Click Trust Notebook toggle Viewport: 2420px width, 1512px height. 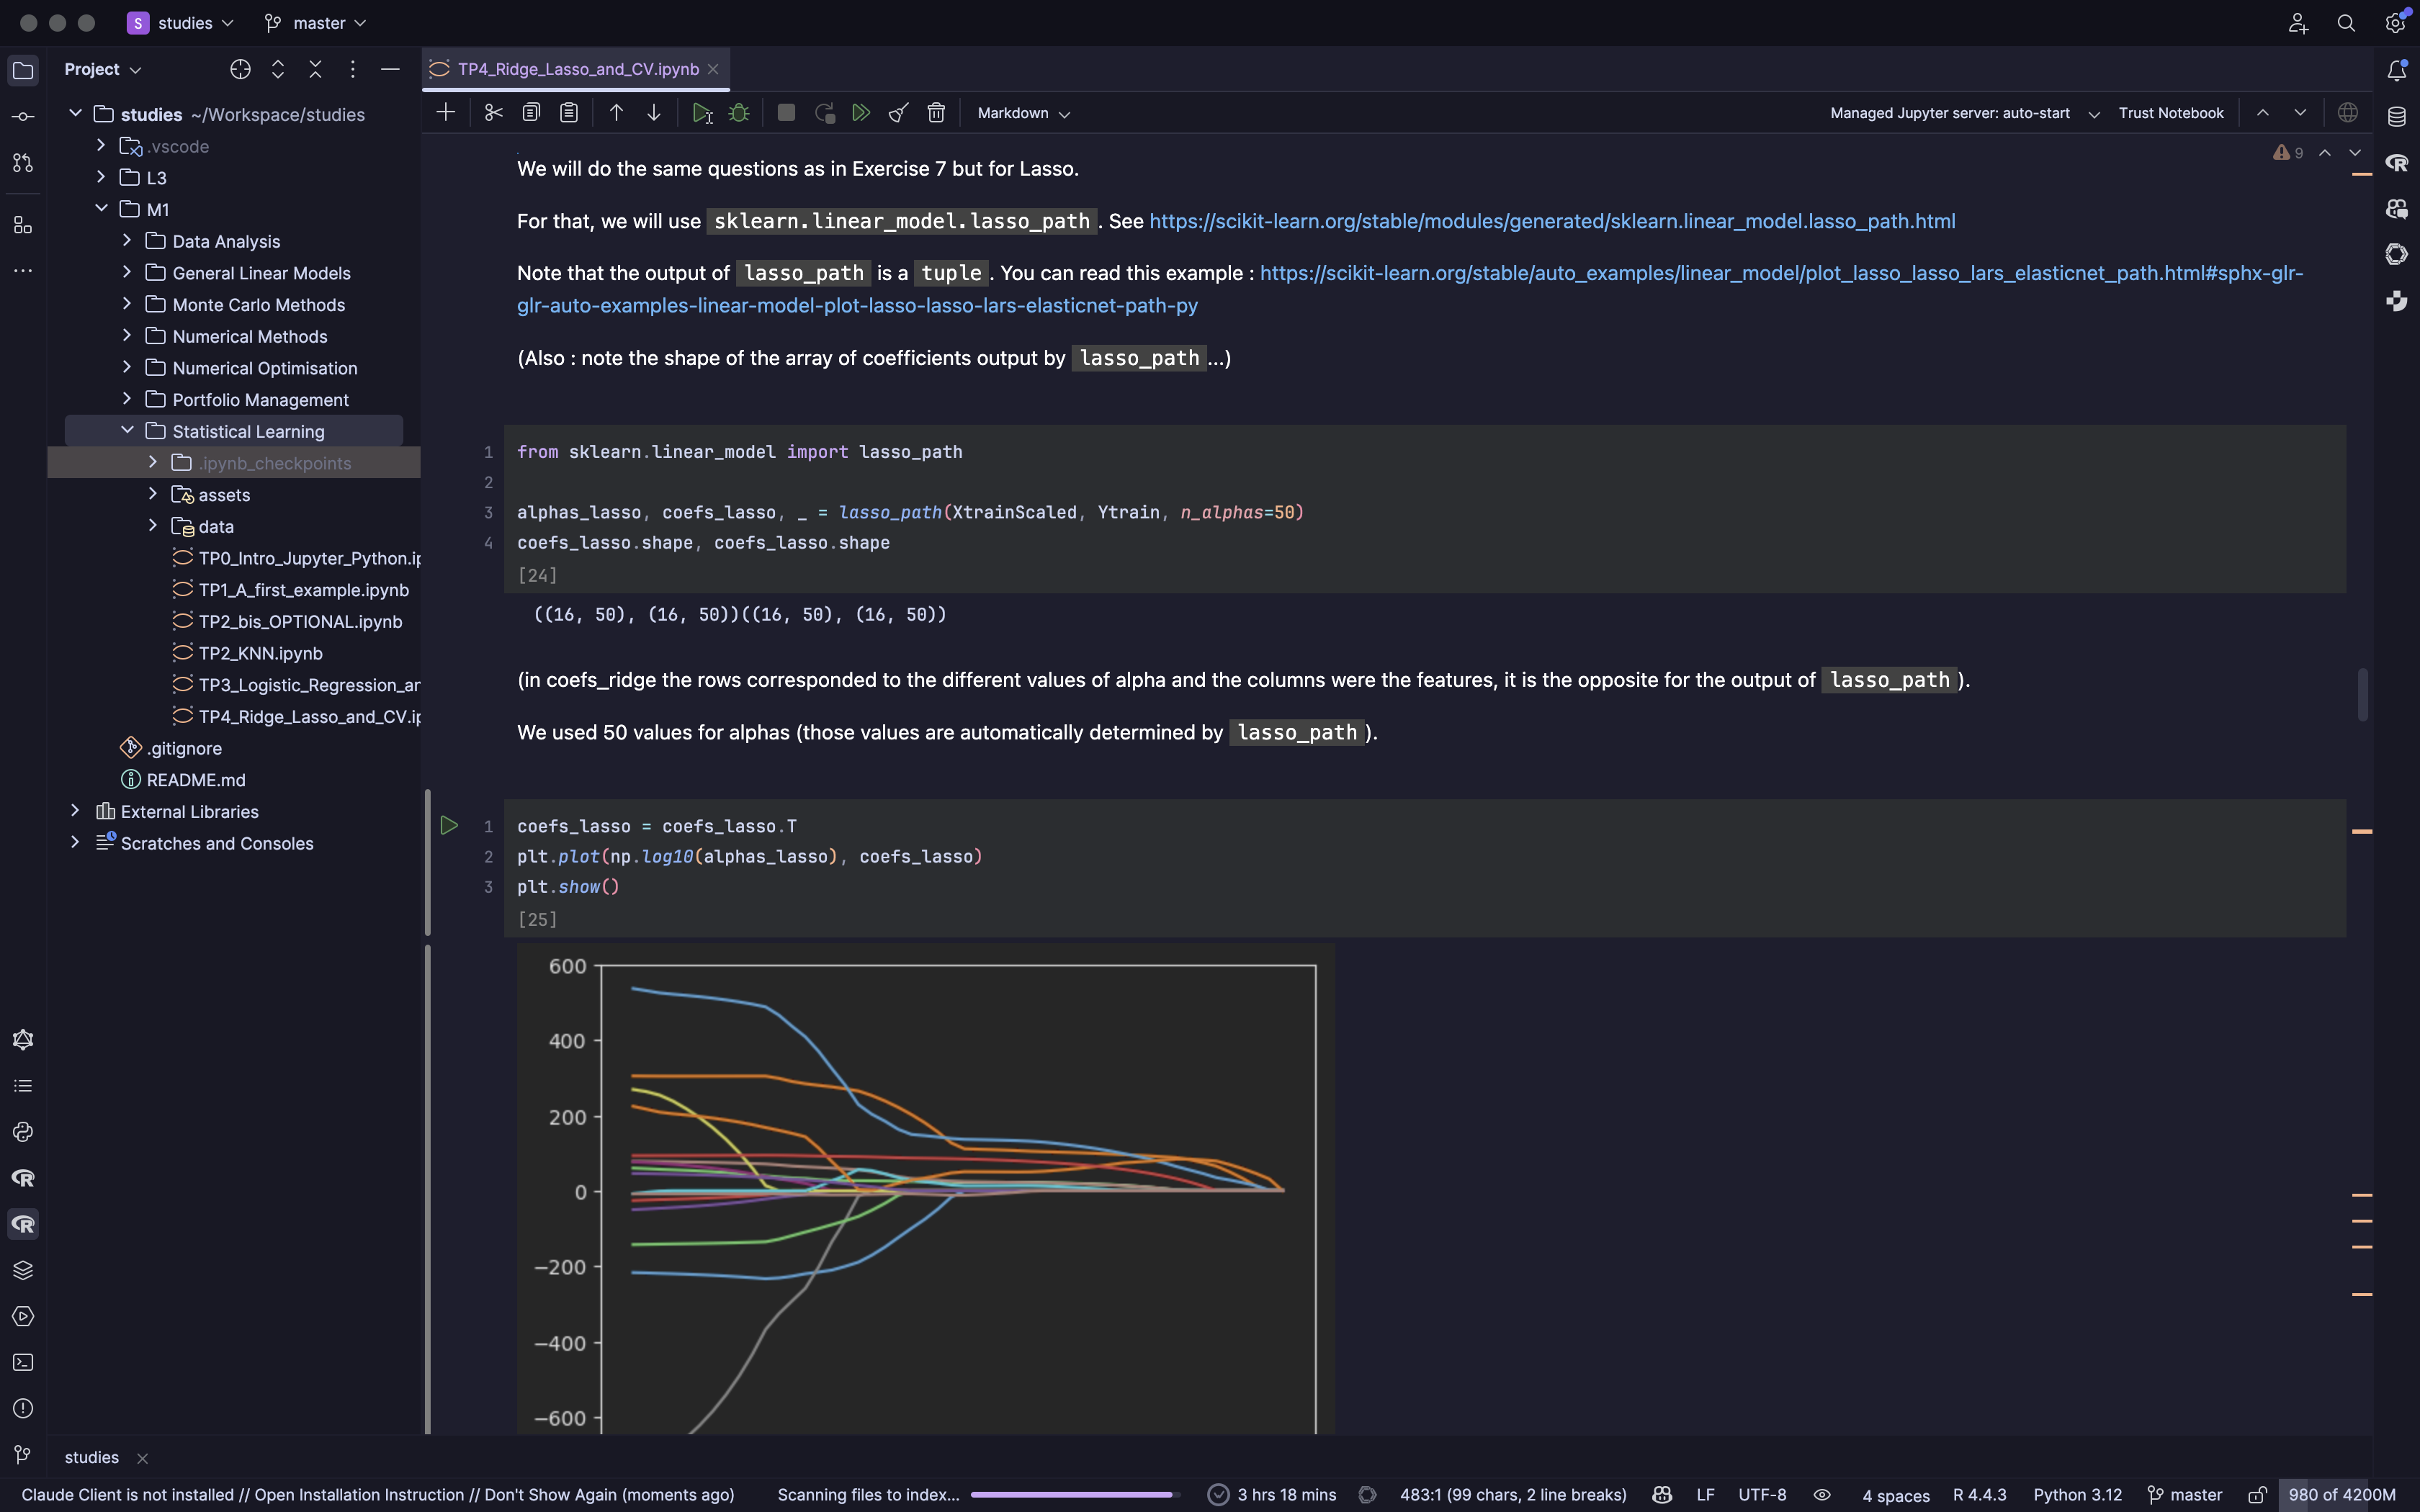(2170, 112)
